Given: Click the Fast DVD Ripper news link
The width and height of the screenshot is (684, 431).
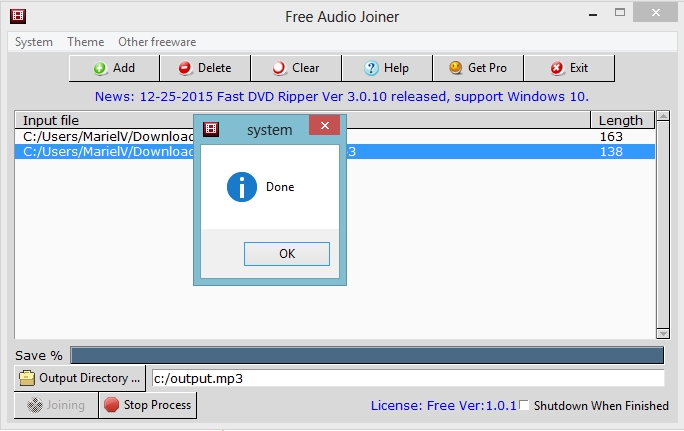Looking at the screenshot, I should 341,96.
